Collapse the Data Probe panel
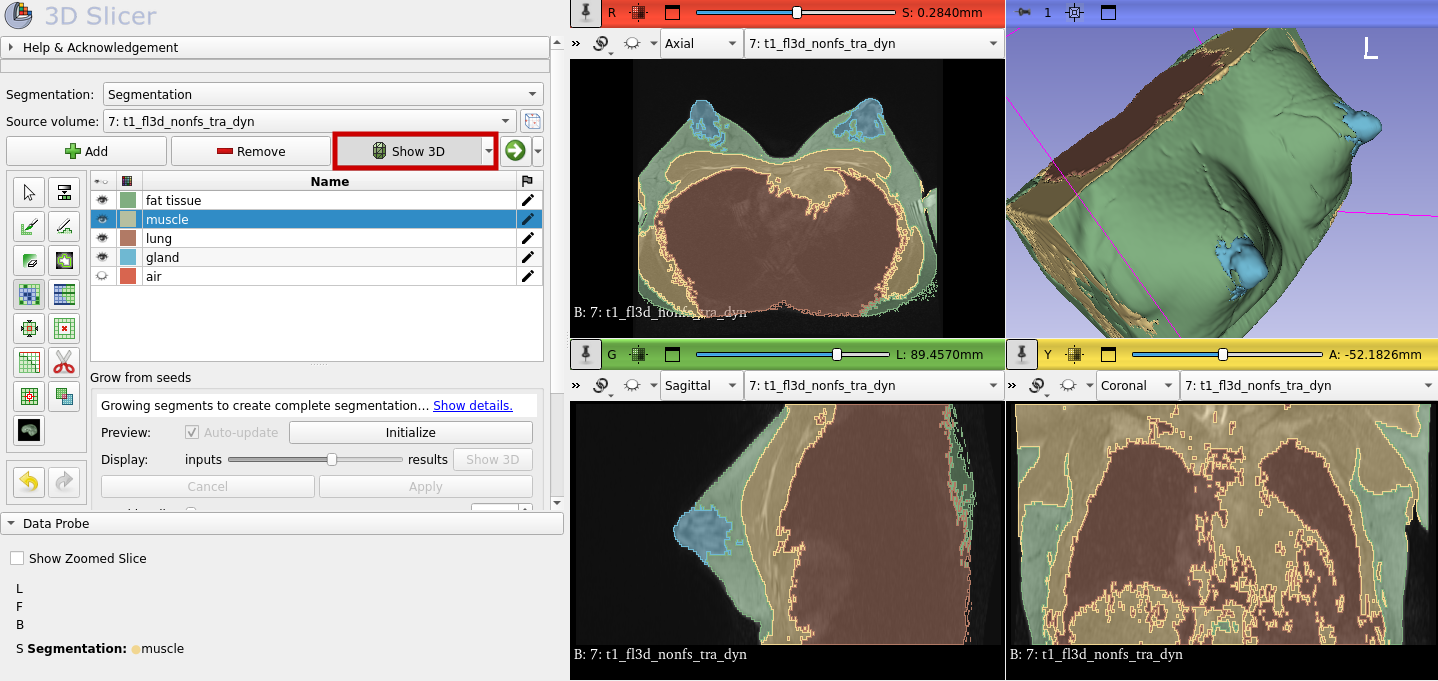Image resolution: width=1438 pixels, height=681 pixels. (x=10, y=523)
